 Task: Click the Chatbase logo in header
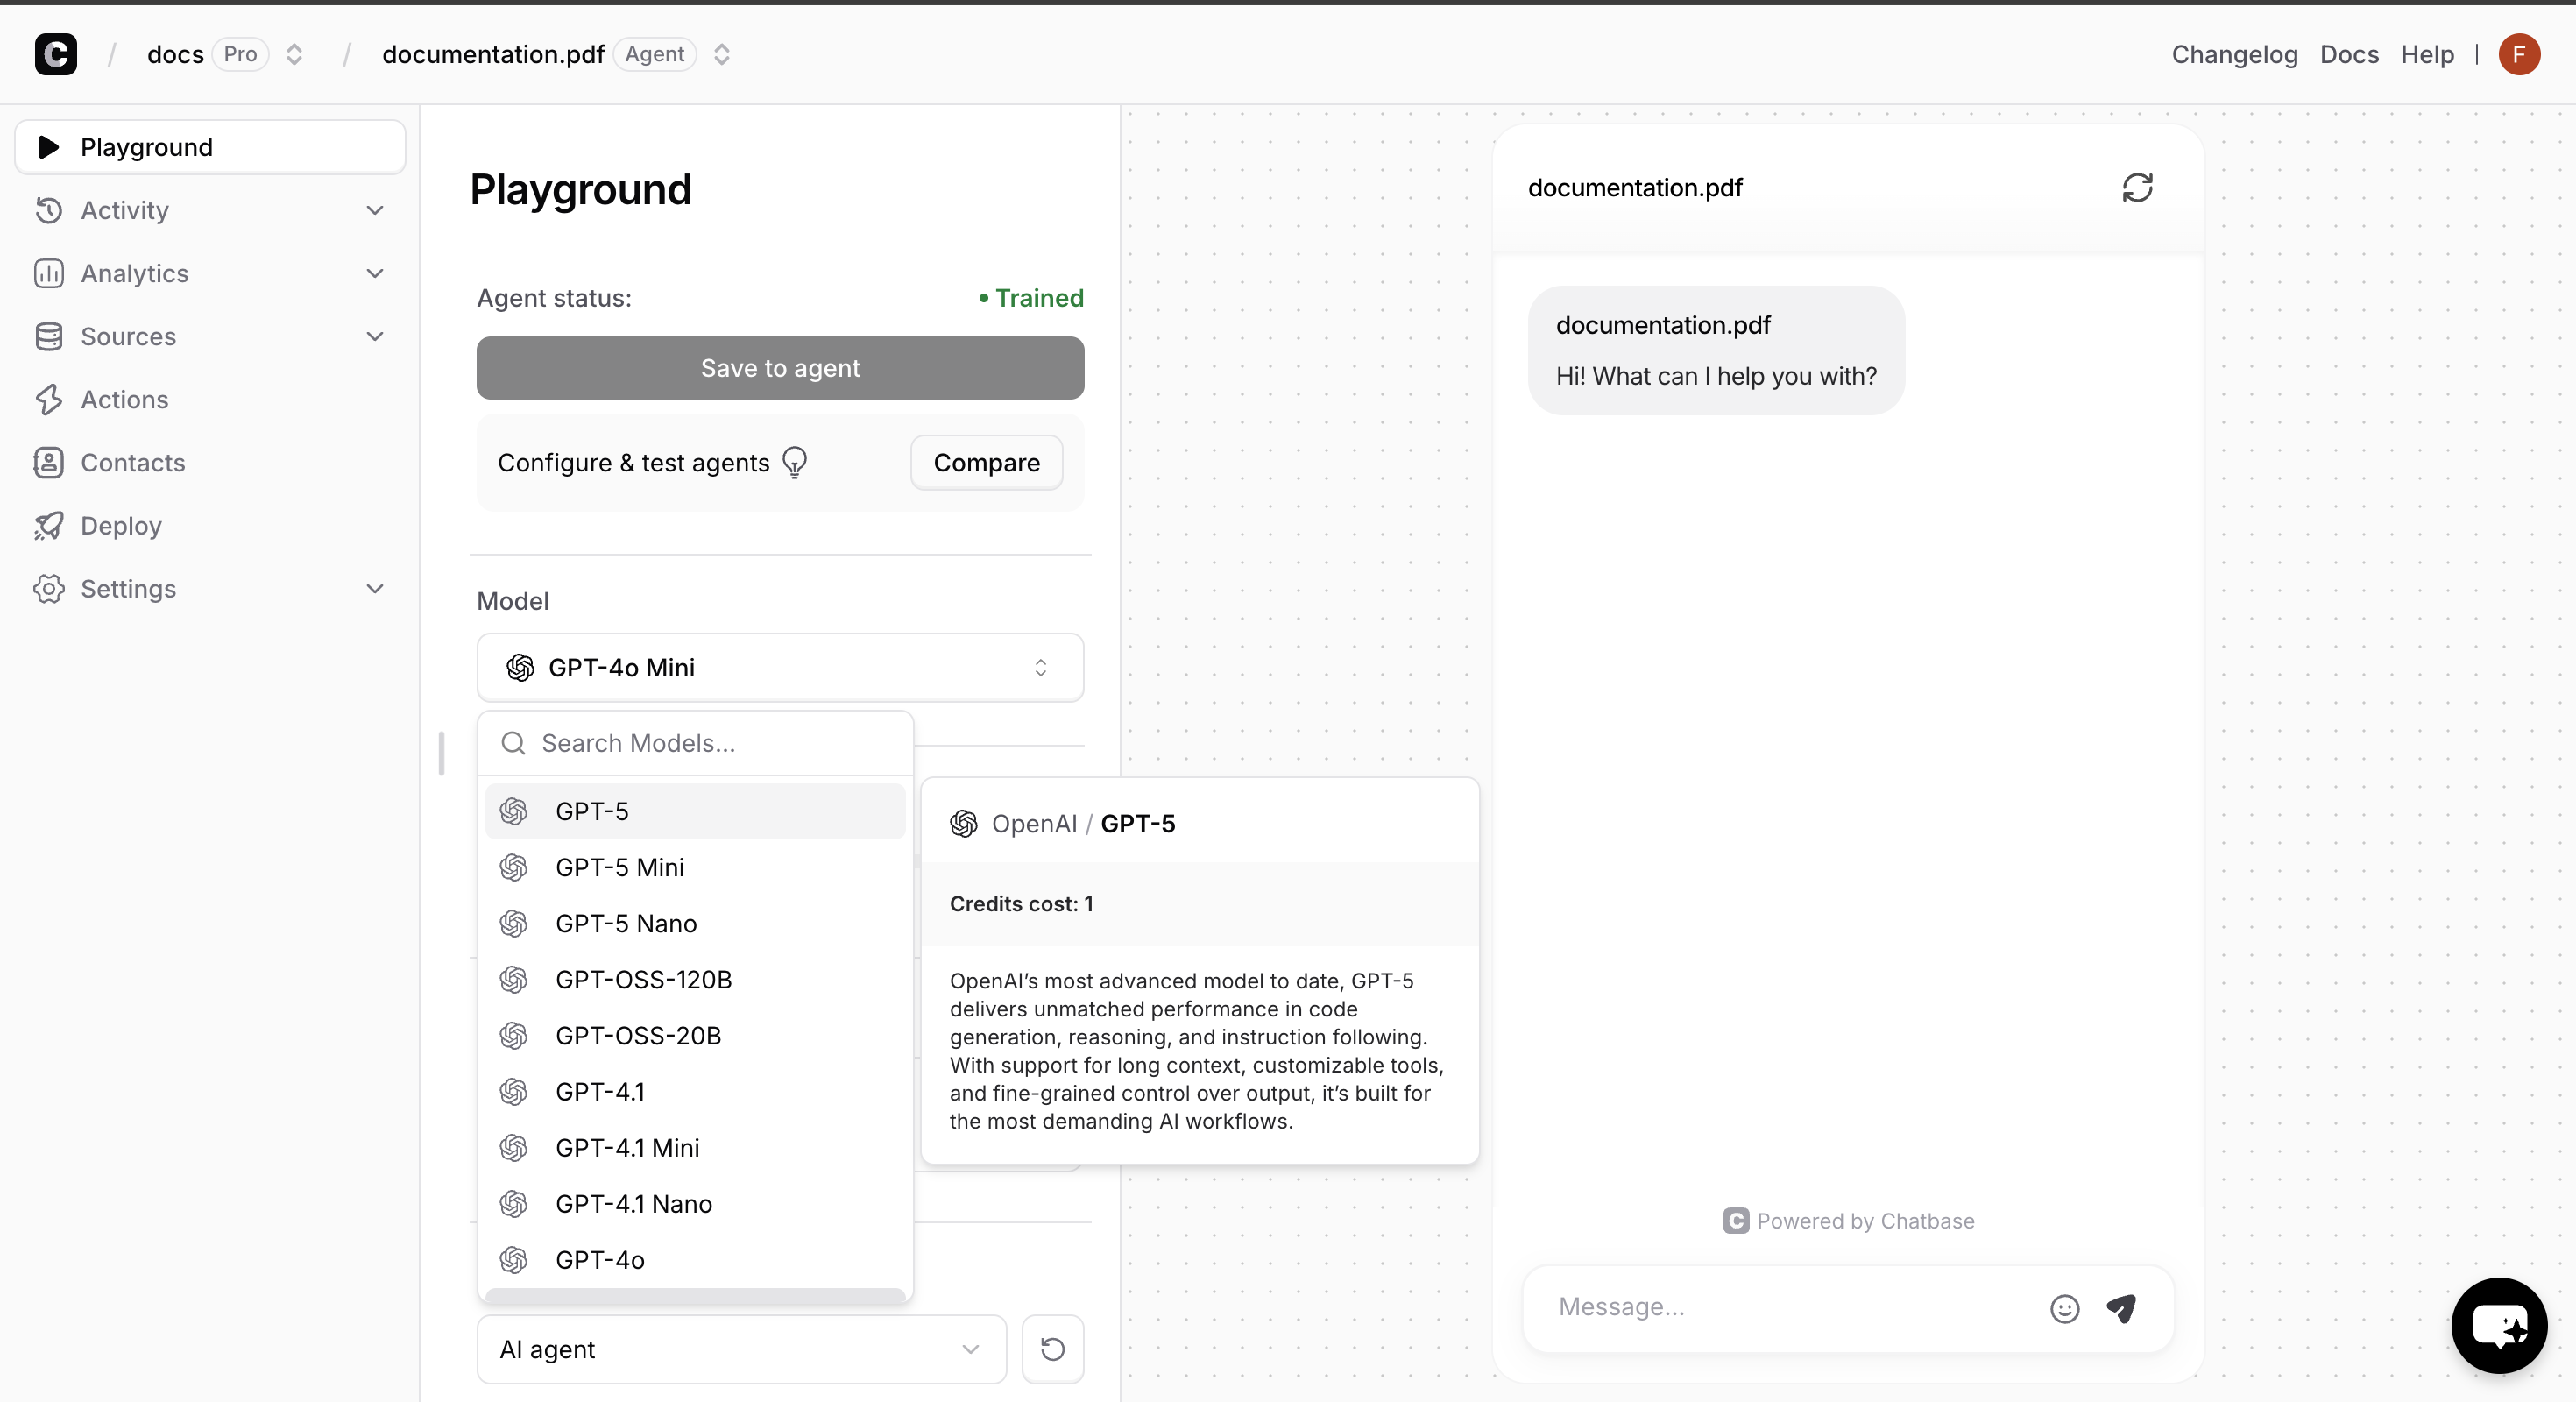[56, 54]
